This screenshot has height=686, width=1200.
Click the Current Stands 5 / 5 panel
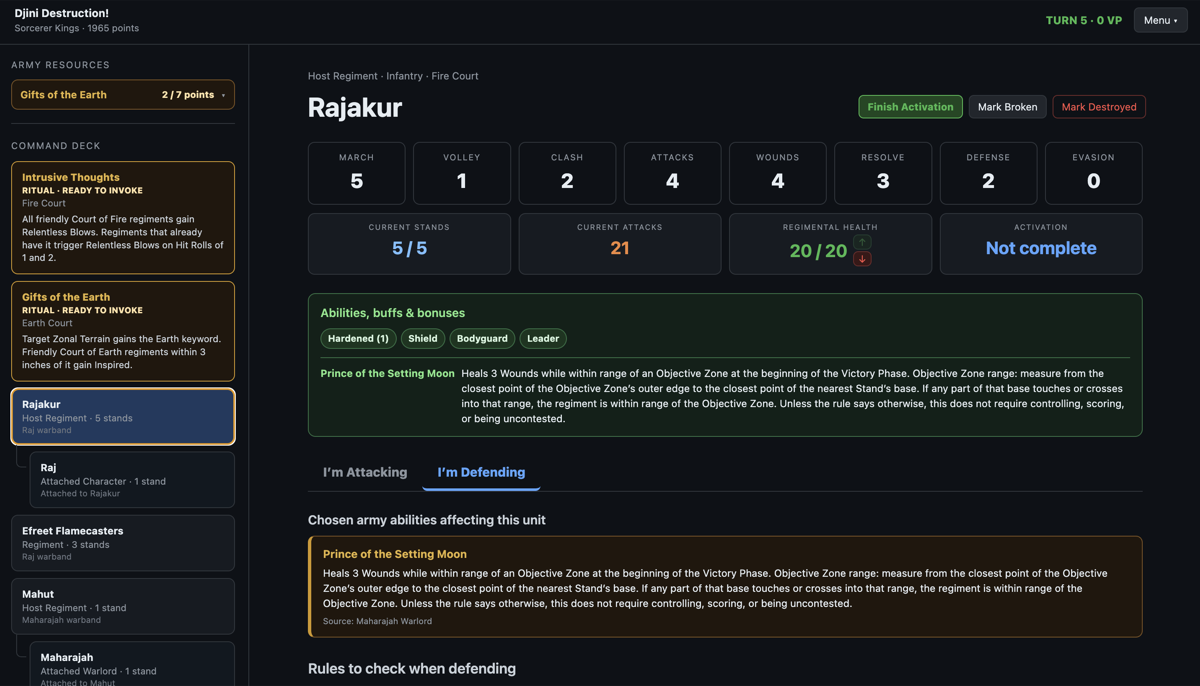(409, 243)
